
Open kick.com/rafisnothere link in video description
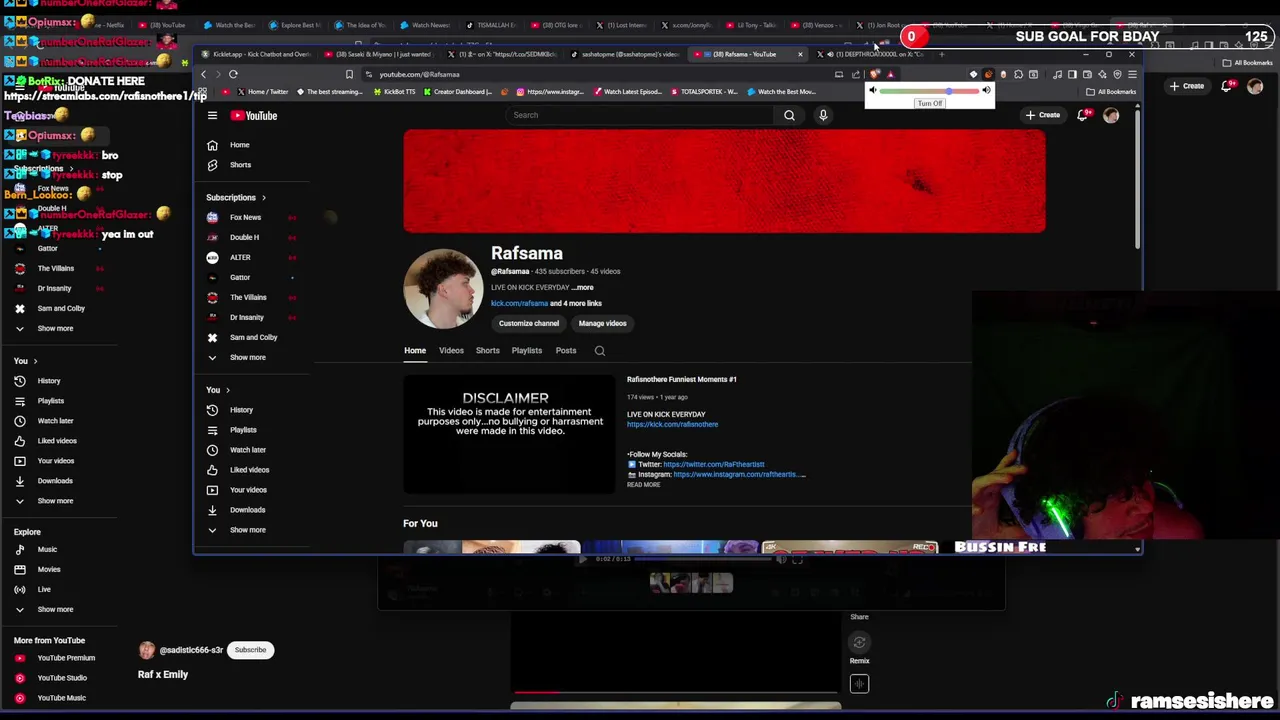coord(672,425)
